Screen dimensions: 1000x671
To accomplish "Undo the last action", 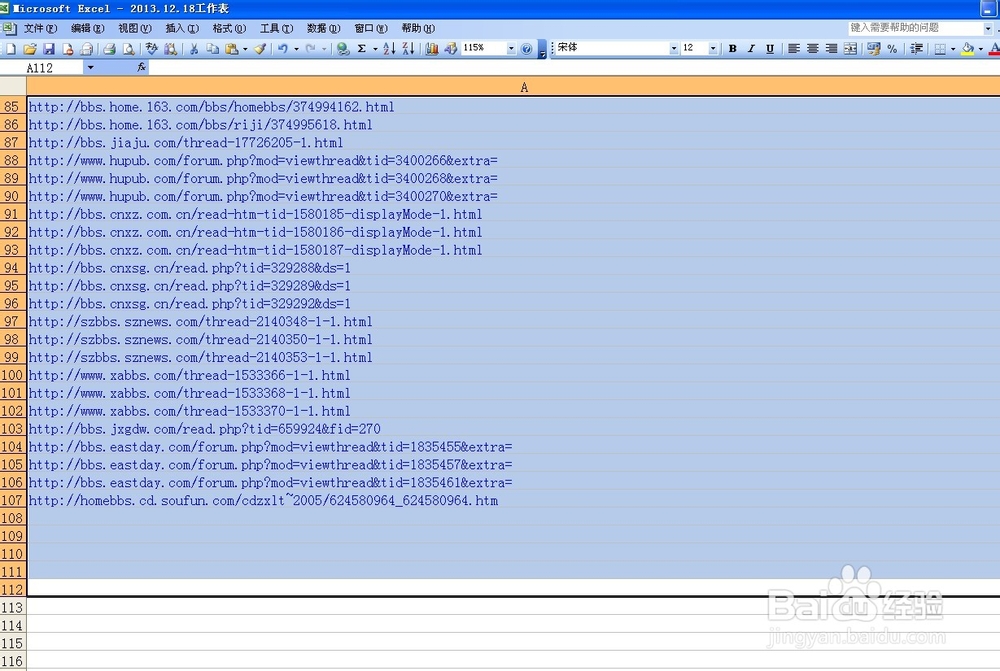I will coord(283,48).
